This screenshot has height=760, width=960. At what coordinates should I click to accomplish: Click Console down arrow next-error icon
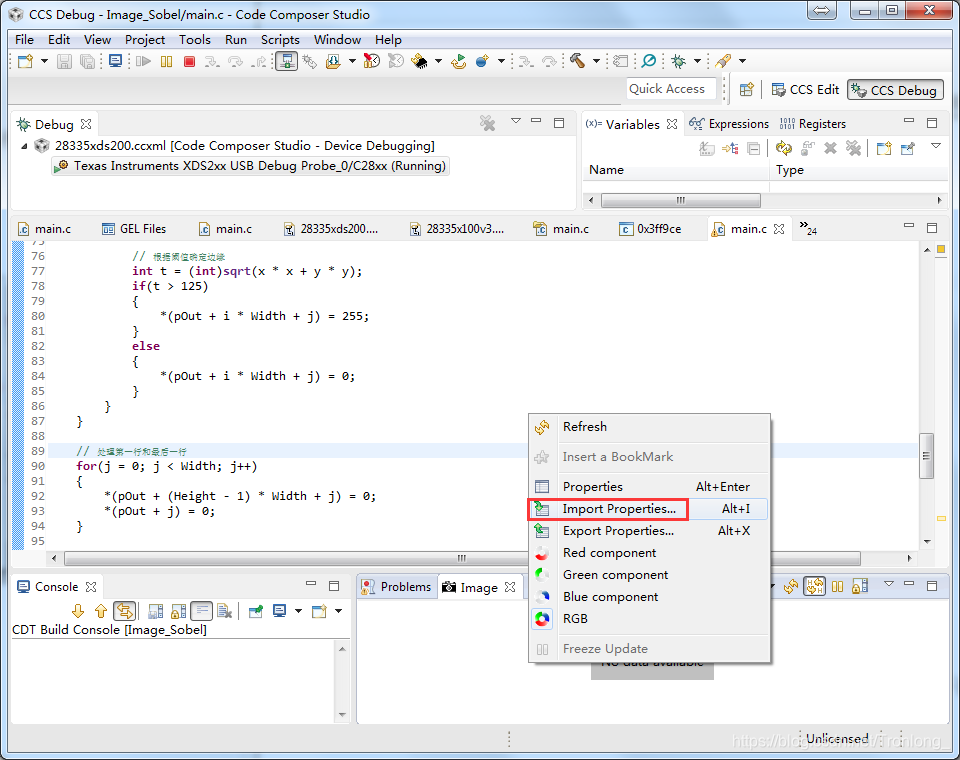pyautogui.click(x=78, y=611)
